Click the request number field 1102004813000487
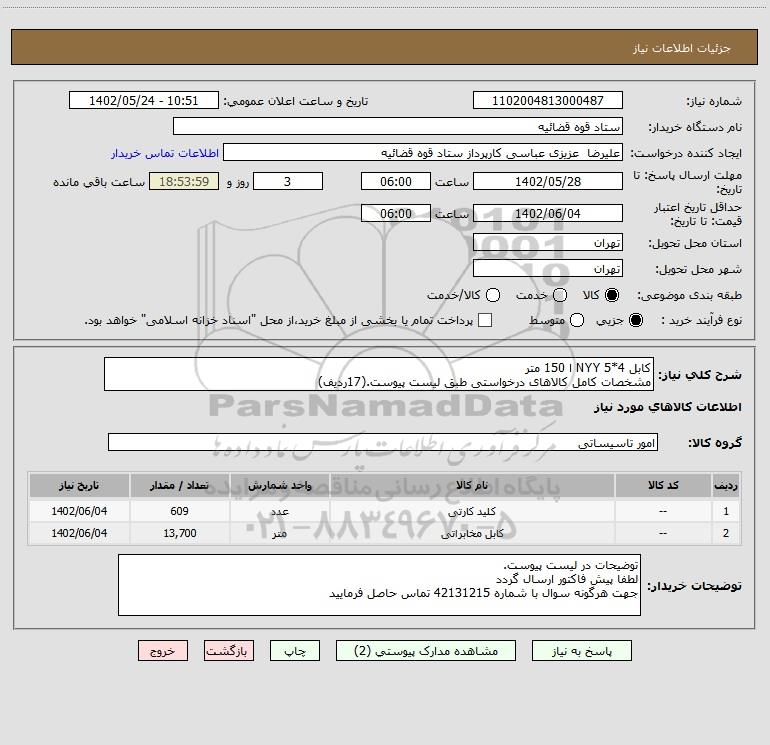The height and width of the screenshot is (745, 770). 548,100
